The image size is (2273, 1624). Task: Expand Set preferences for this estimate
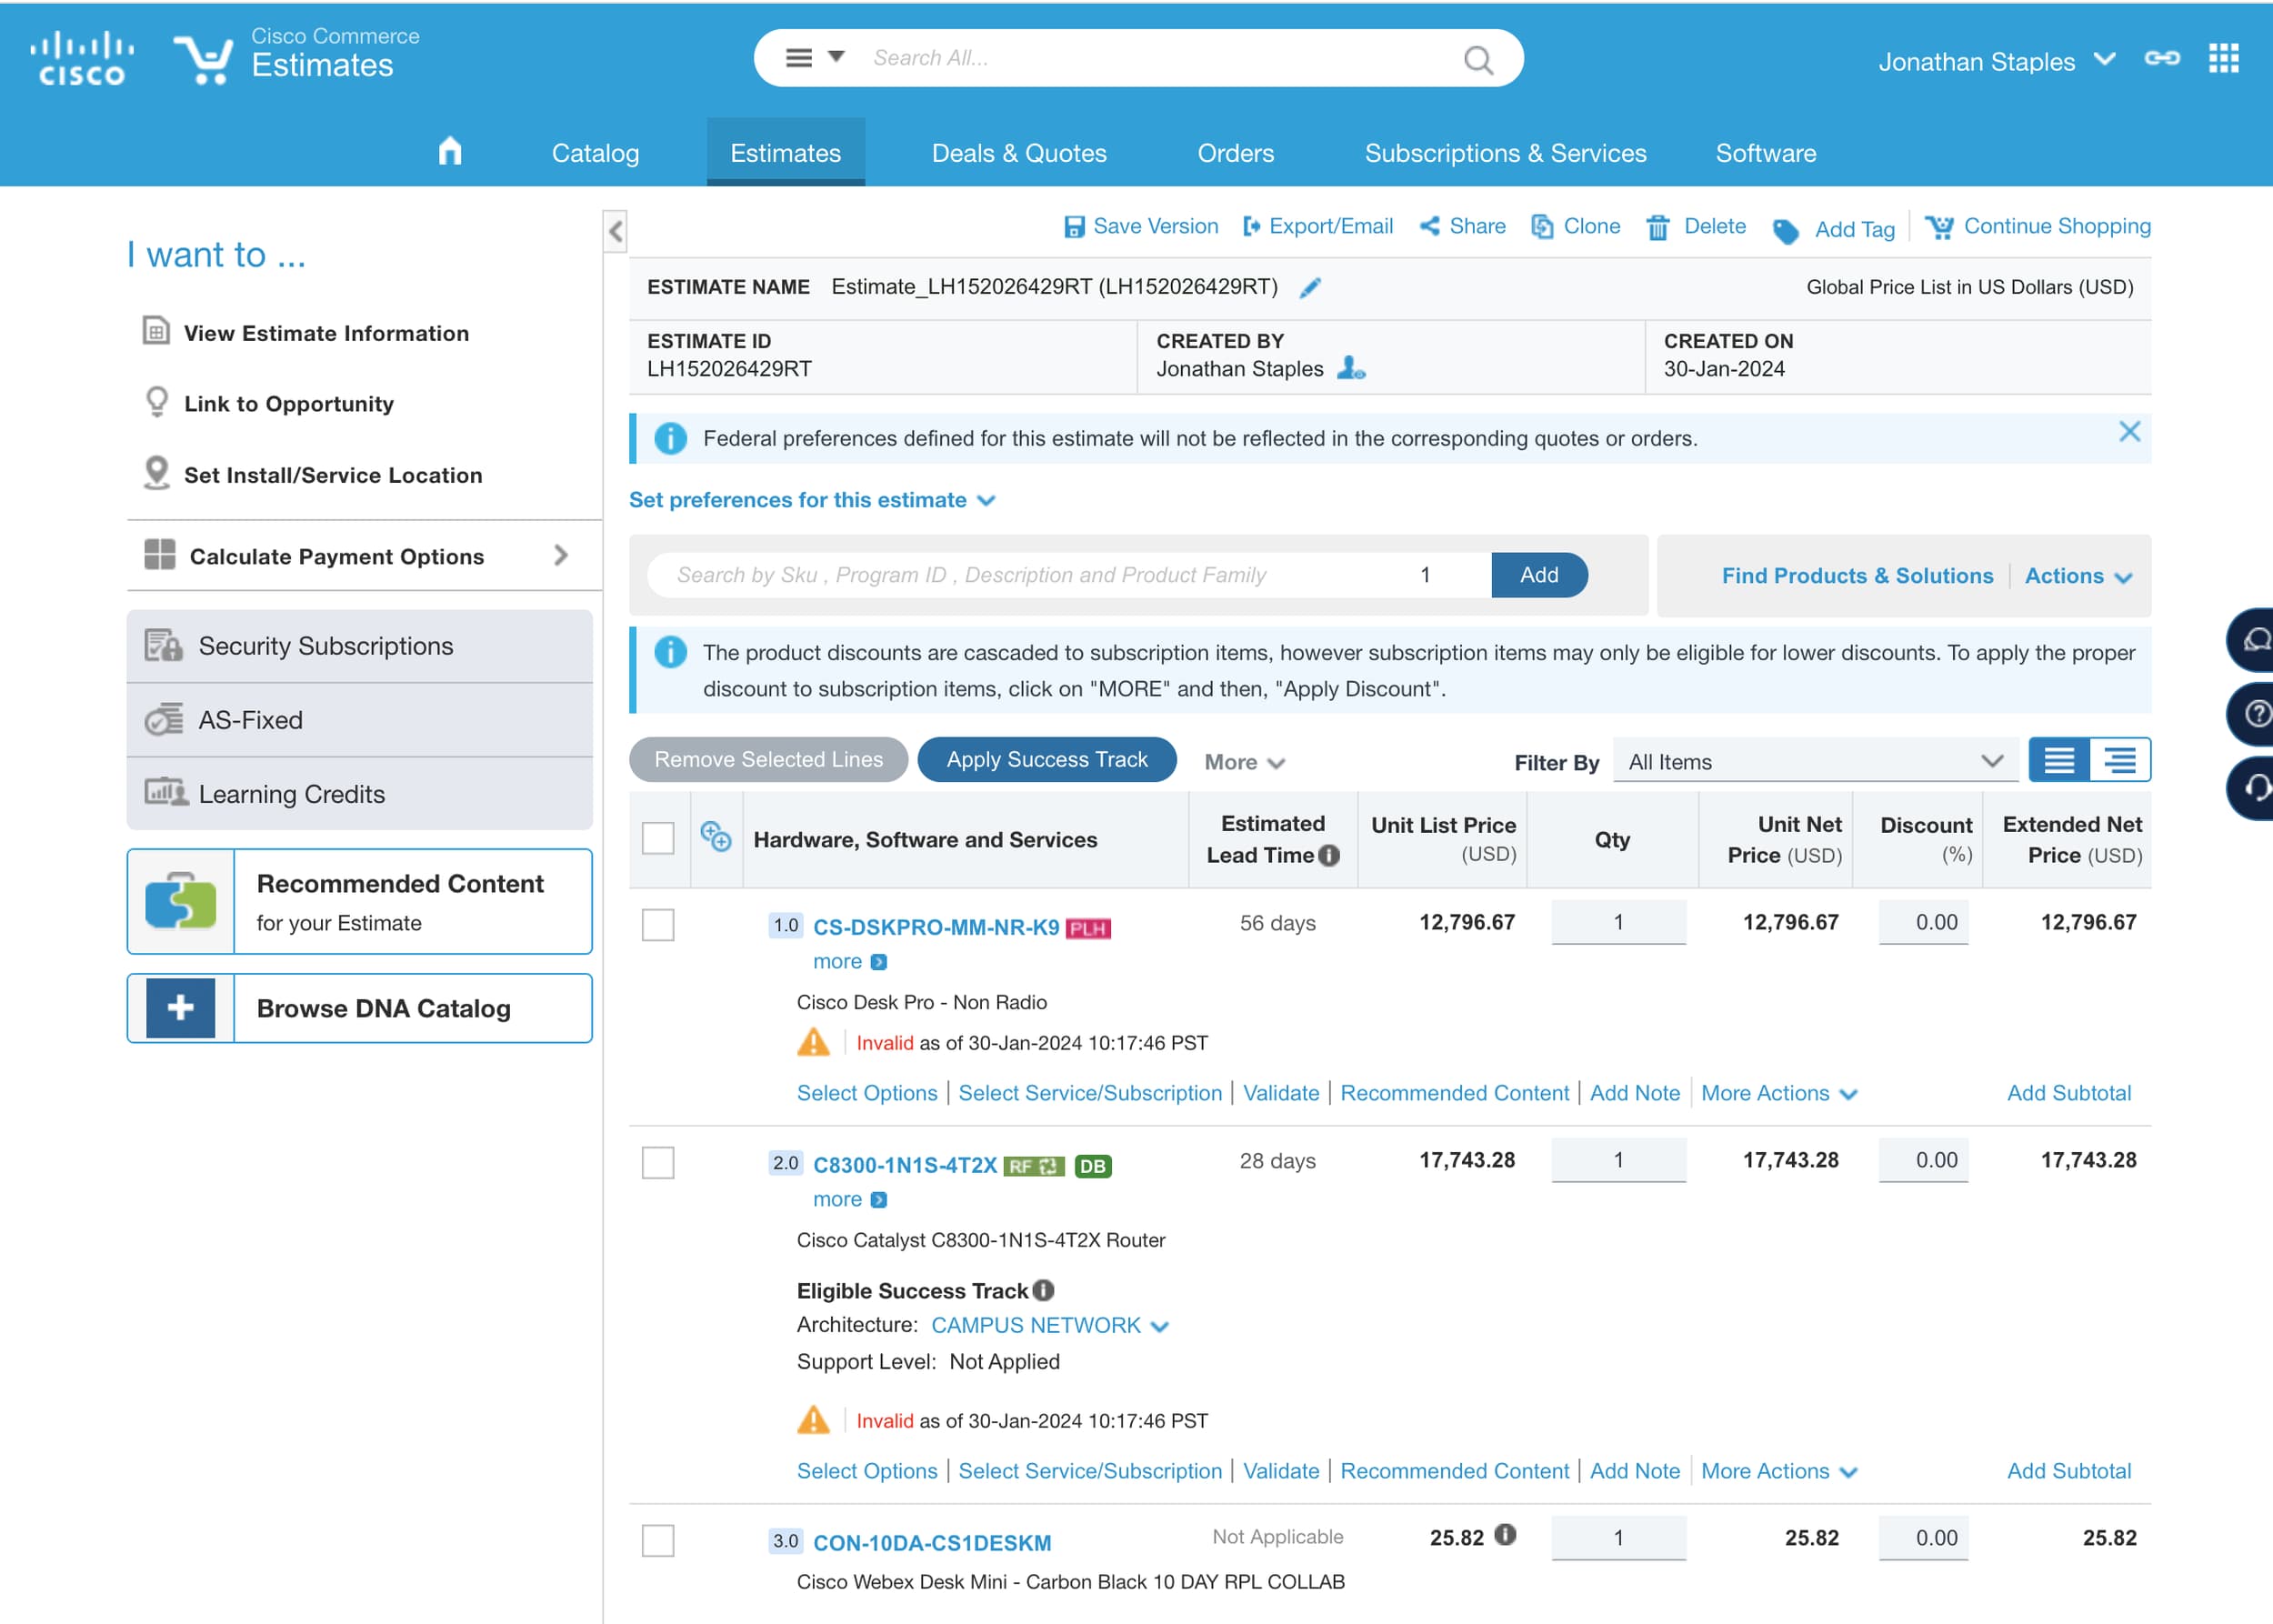811,500
